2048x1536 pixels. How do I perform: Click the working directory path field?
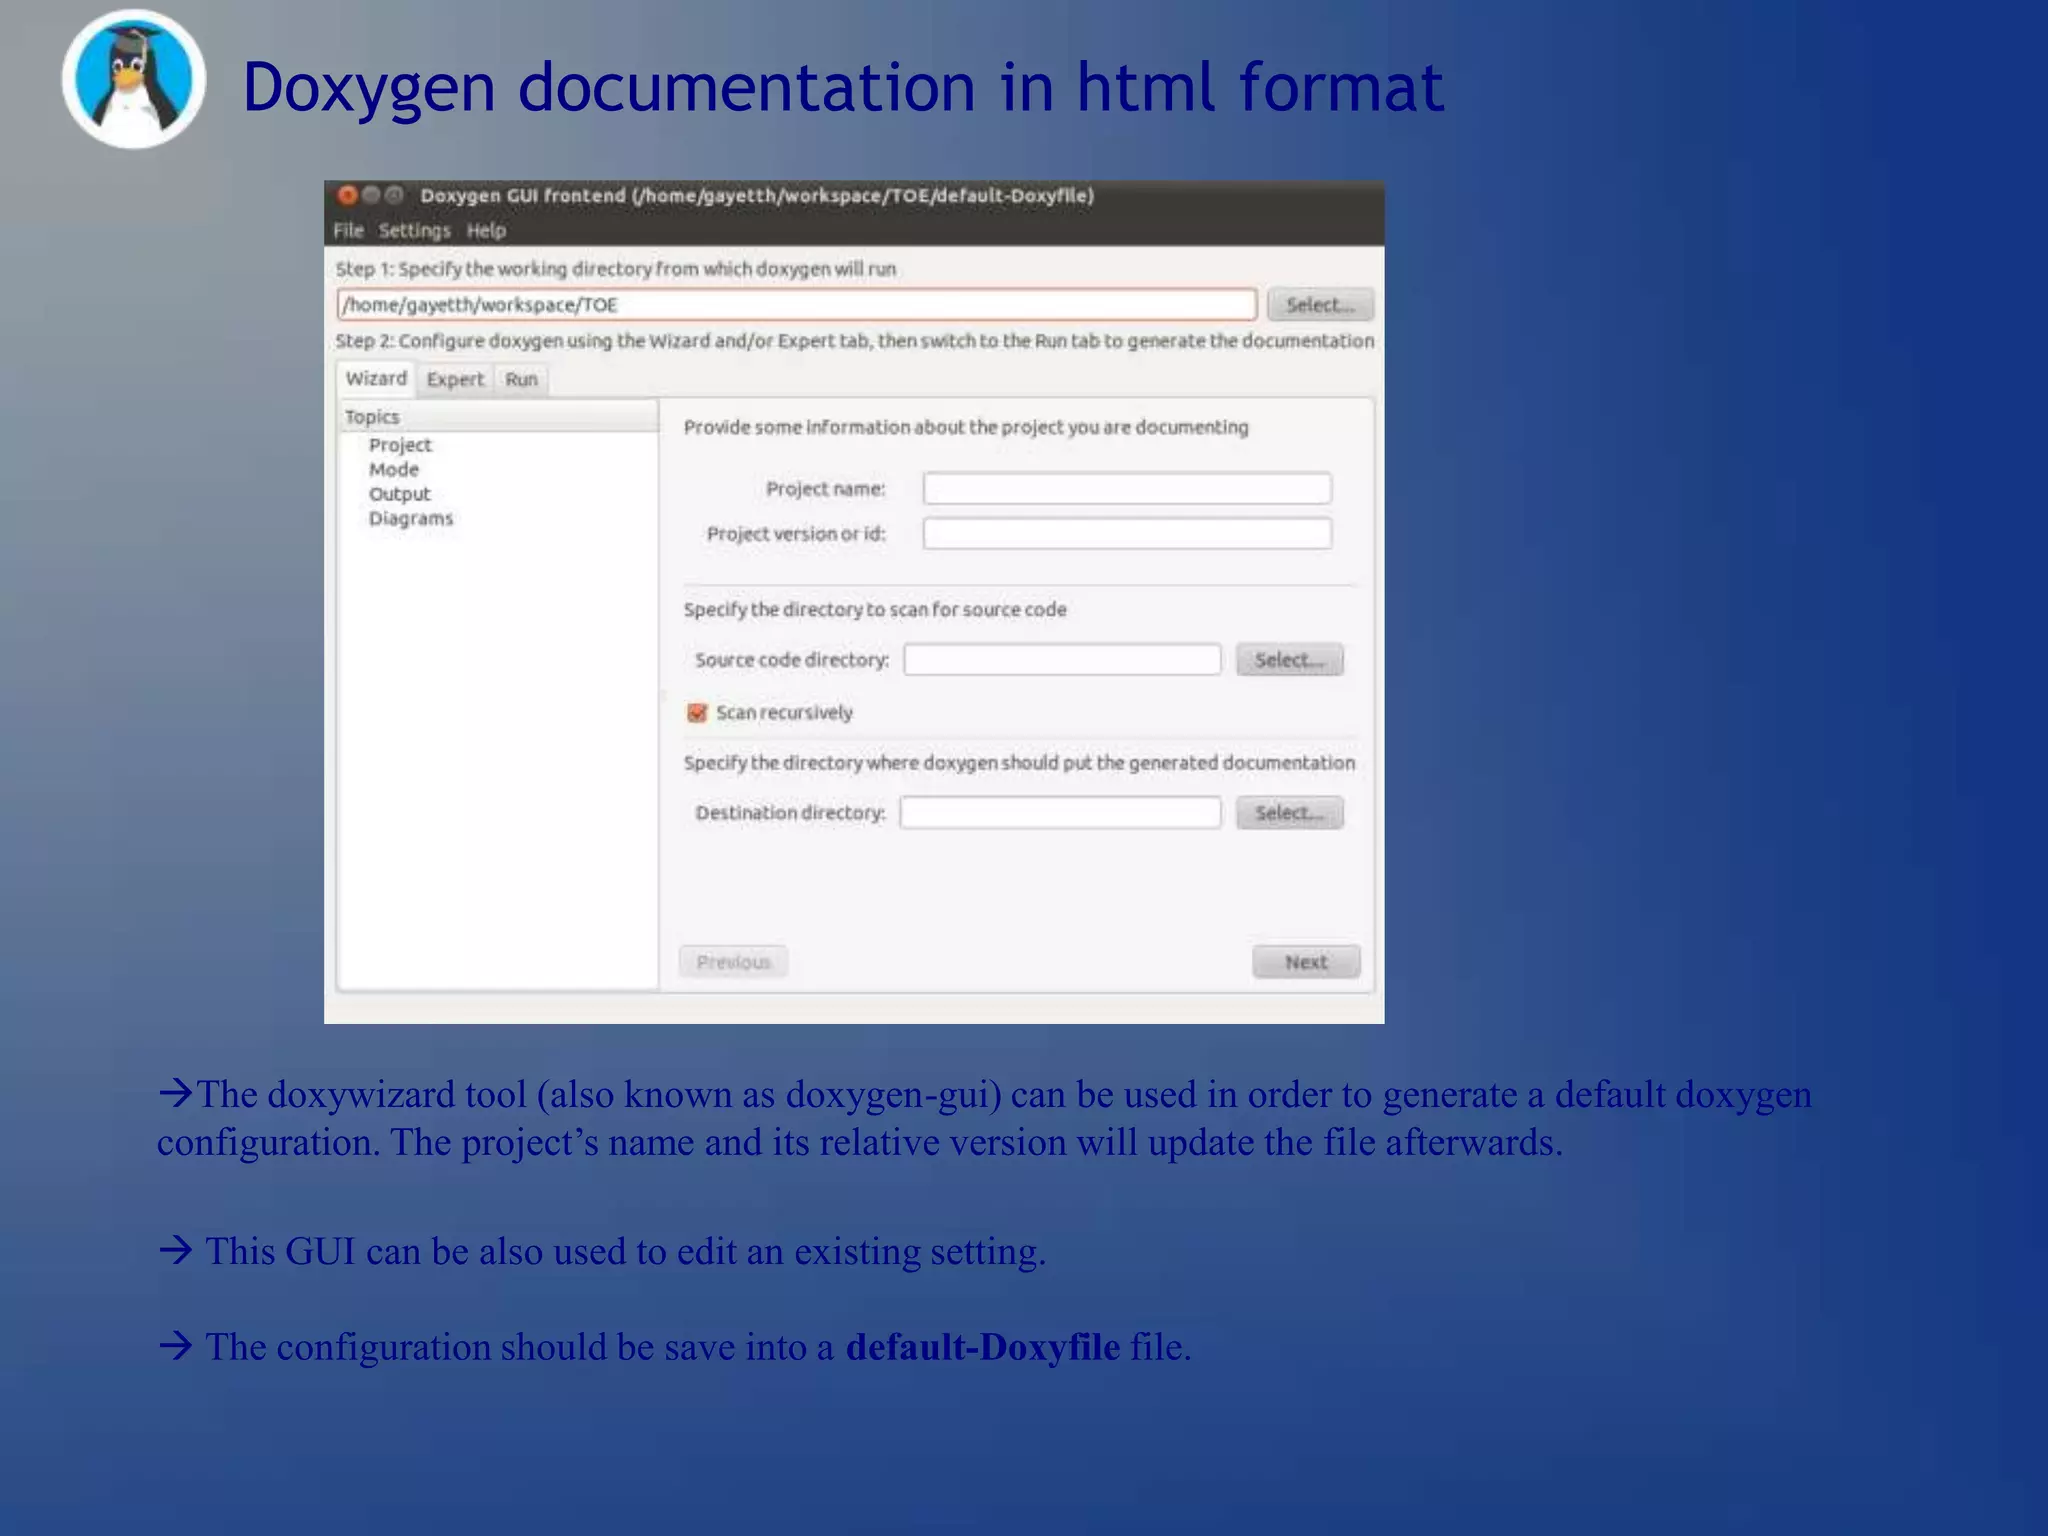point(797,304)
